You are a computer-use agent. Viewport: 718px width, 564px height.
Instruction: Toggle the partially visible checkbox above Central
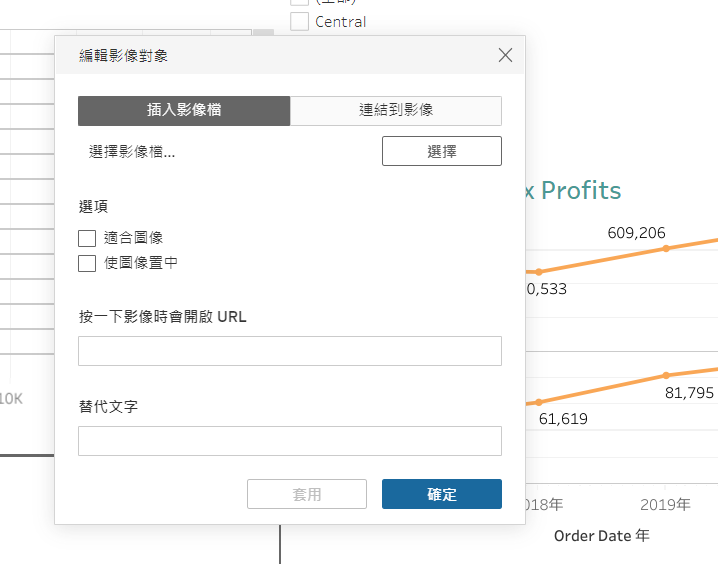point(299,2)
